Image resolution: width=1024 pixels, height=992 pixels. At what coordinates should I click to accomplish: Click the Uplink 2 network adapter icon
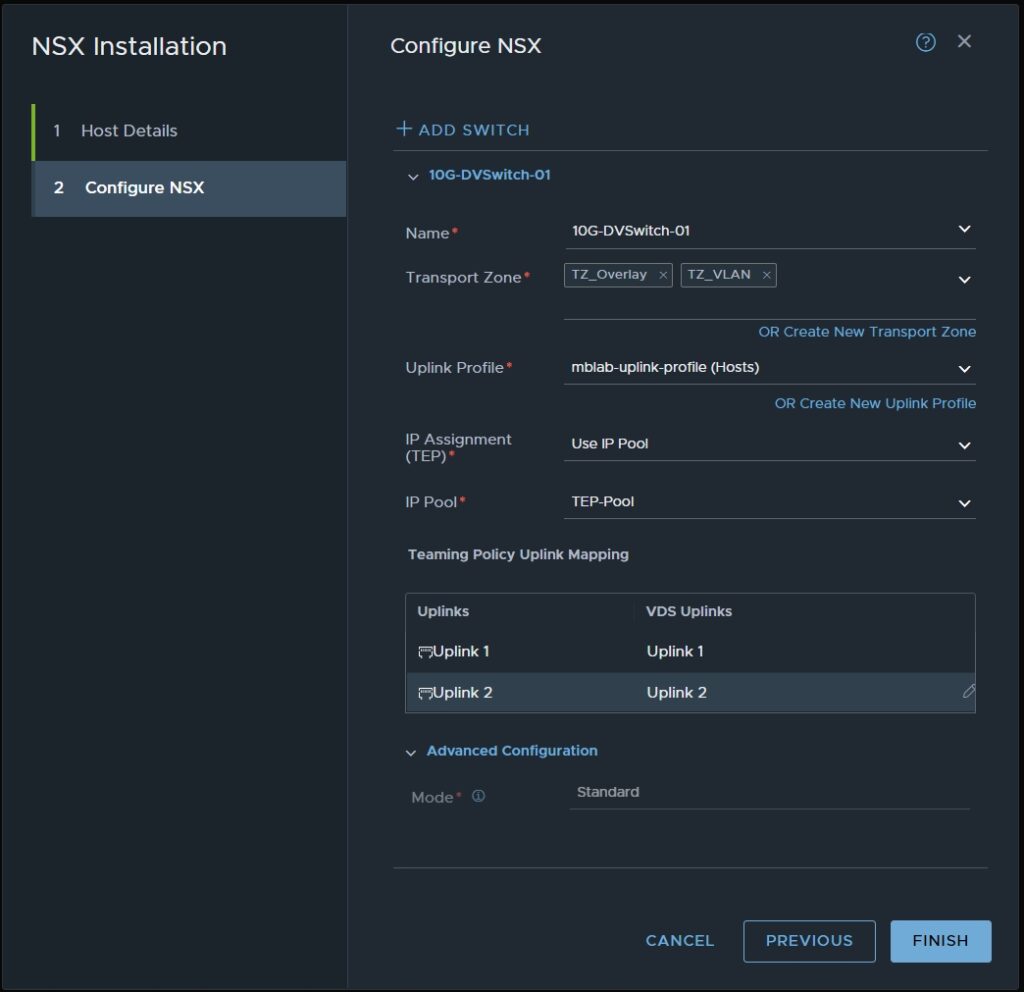[425, 693]
